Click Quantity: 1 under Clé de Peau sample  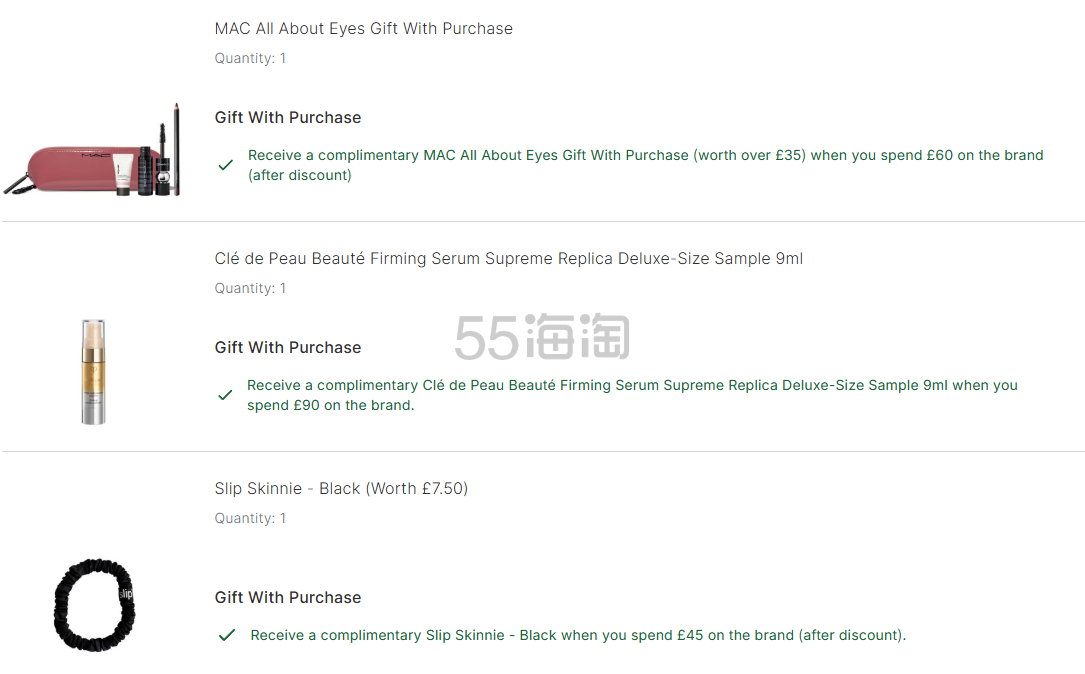250,289
